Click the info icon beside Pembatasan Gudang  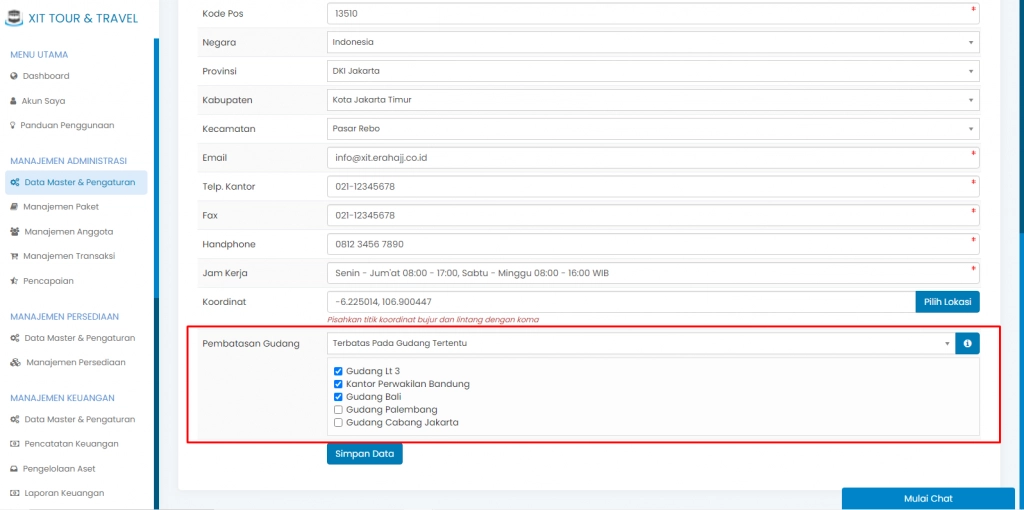967,343
